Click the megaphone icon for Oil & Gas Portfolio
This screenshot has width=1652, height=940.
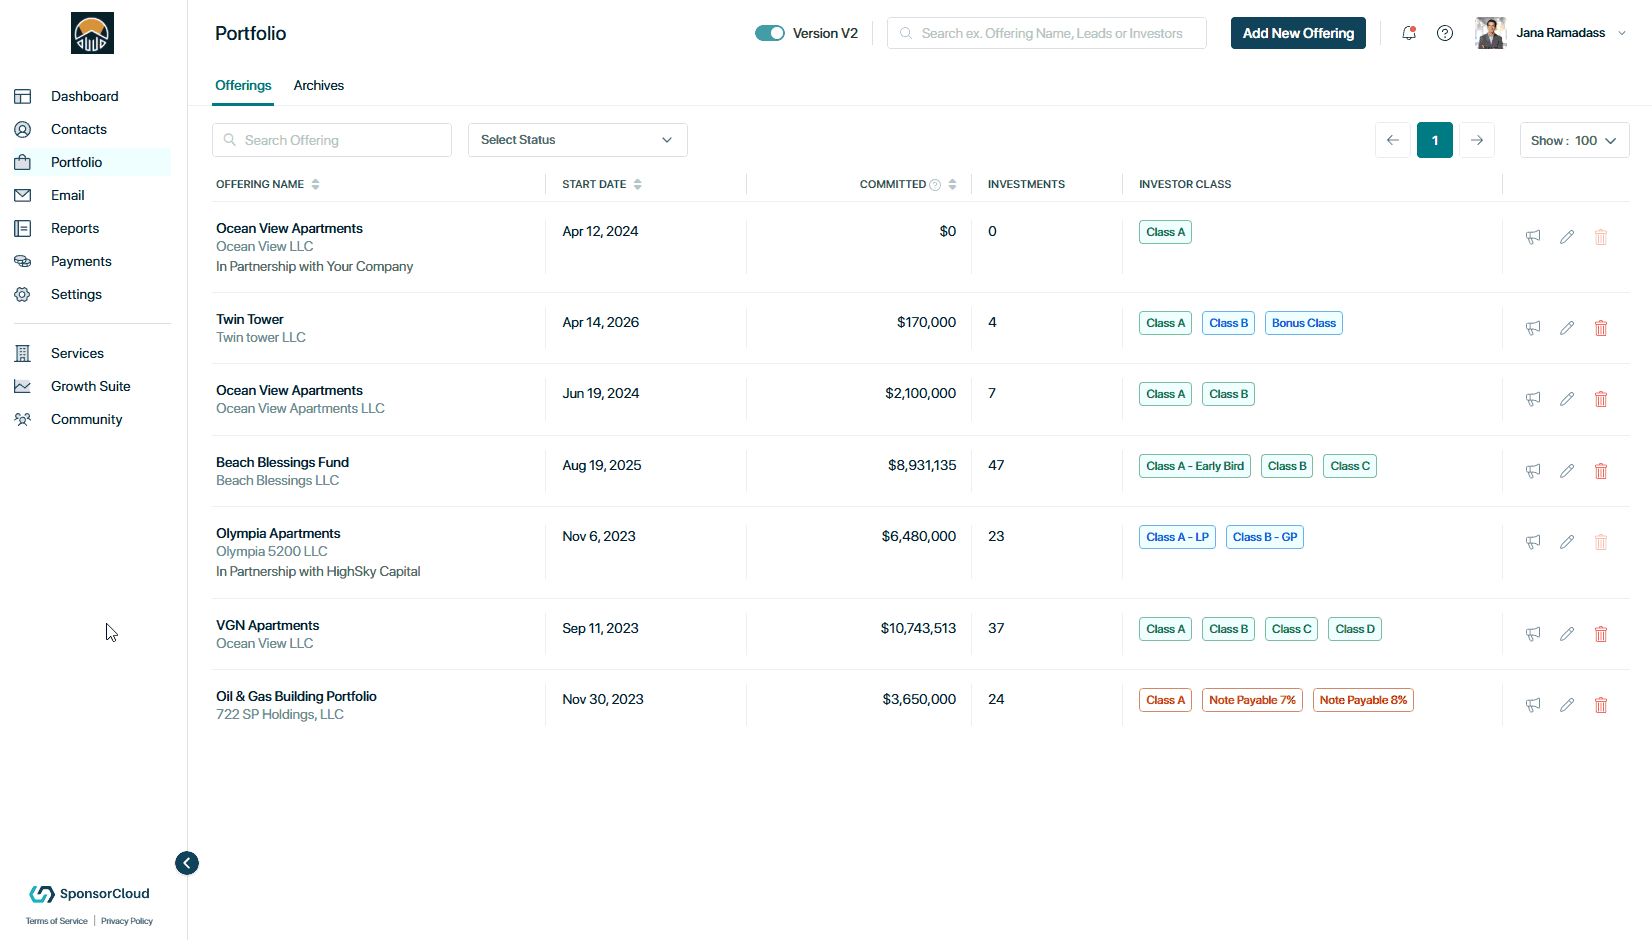pos(1533,705)
